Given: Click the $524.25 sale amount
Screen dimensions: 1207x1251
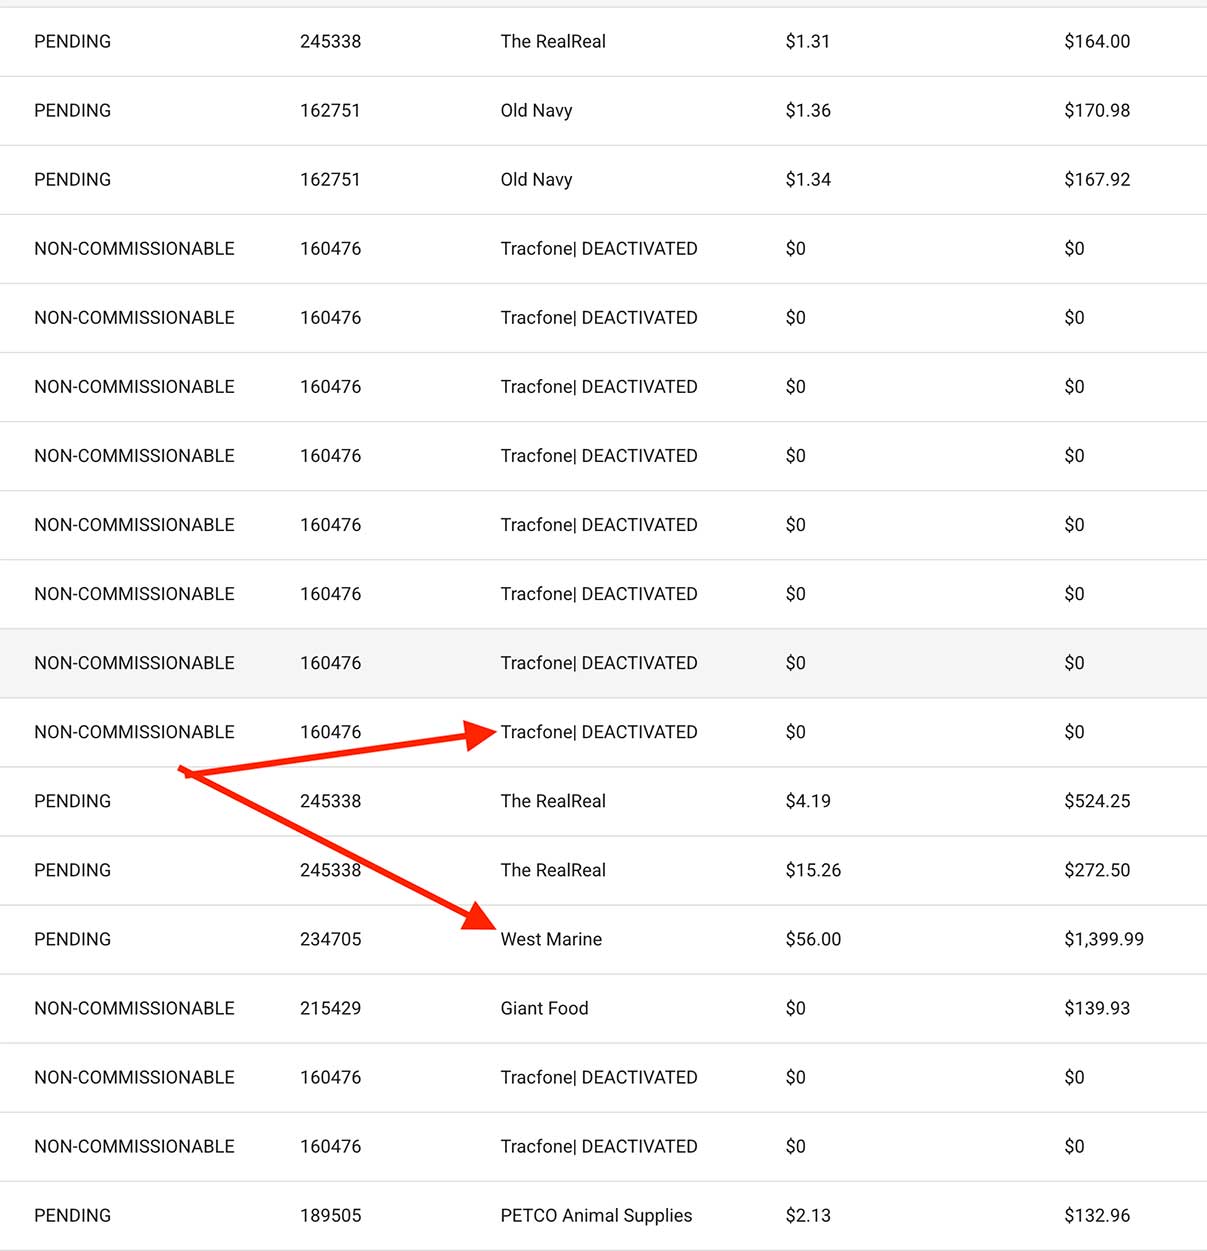Looking at the screenshot, I should (1097, 801).
